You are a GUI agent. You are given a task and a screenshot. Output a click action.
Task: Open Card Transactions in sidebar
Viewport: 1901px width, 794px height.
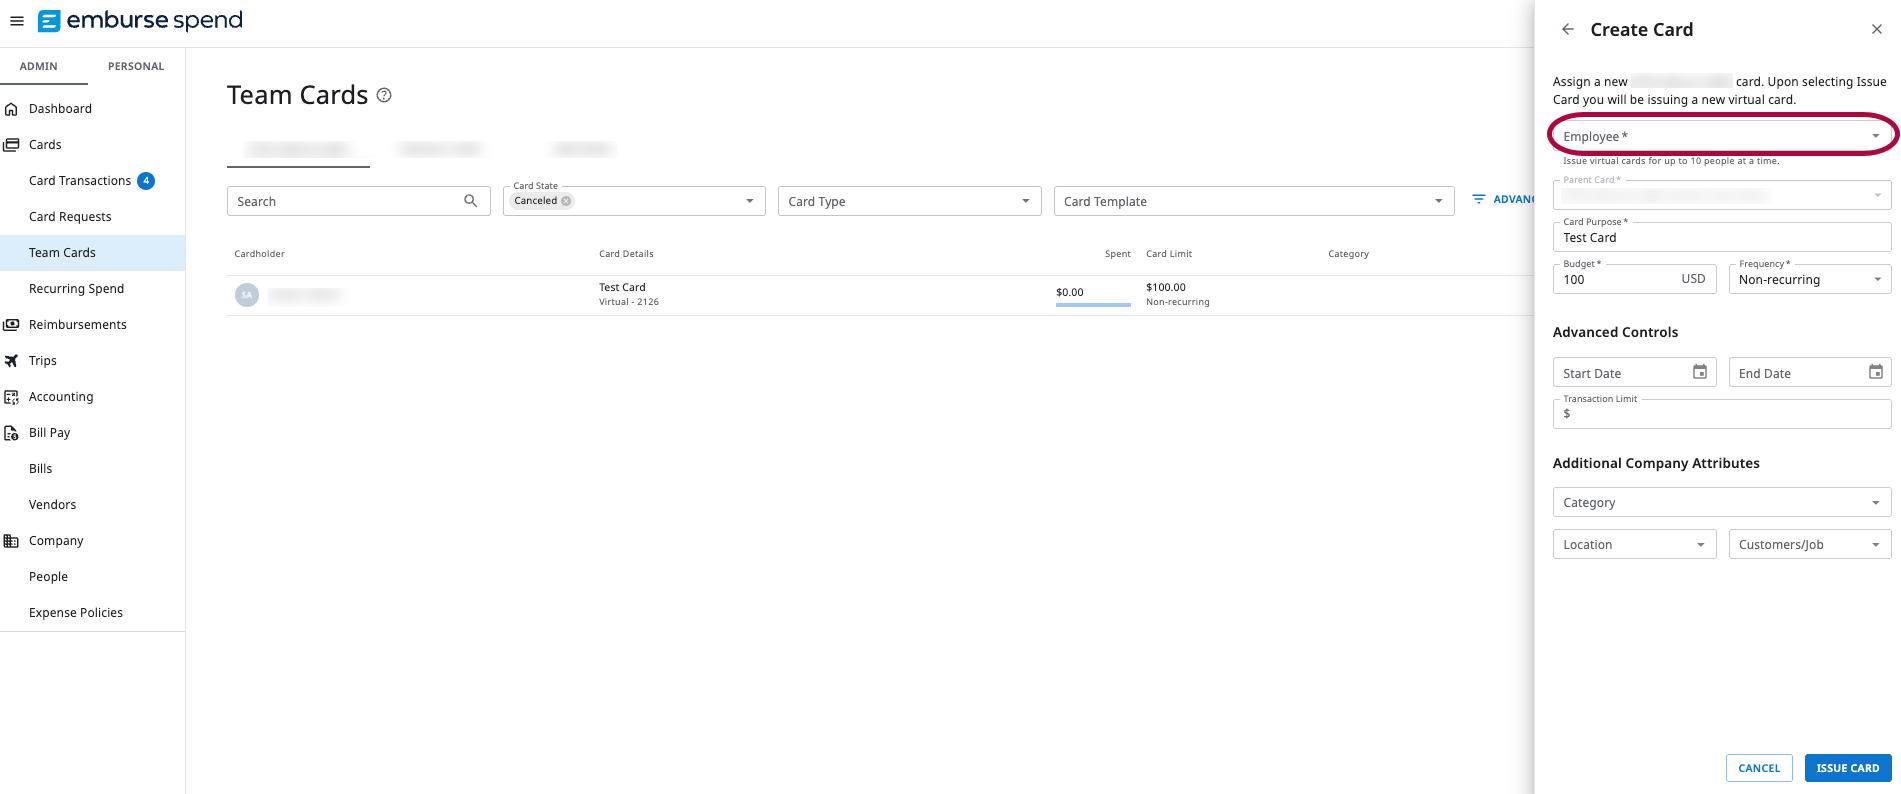pos(80,181)
